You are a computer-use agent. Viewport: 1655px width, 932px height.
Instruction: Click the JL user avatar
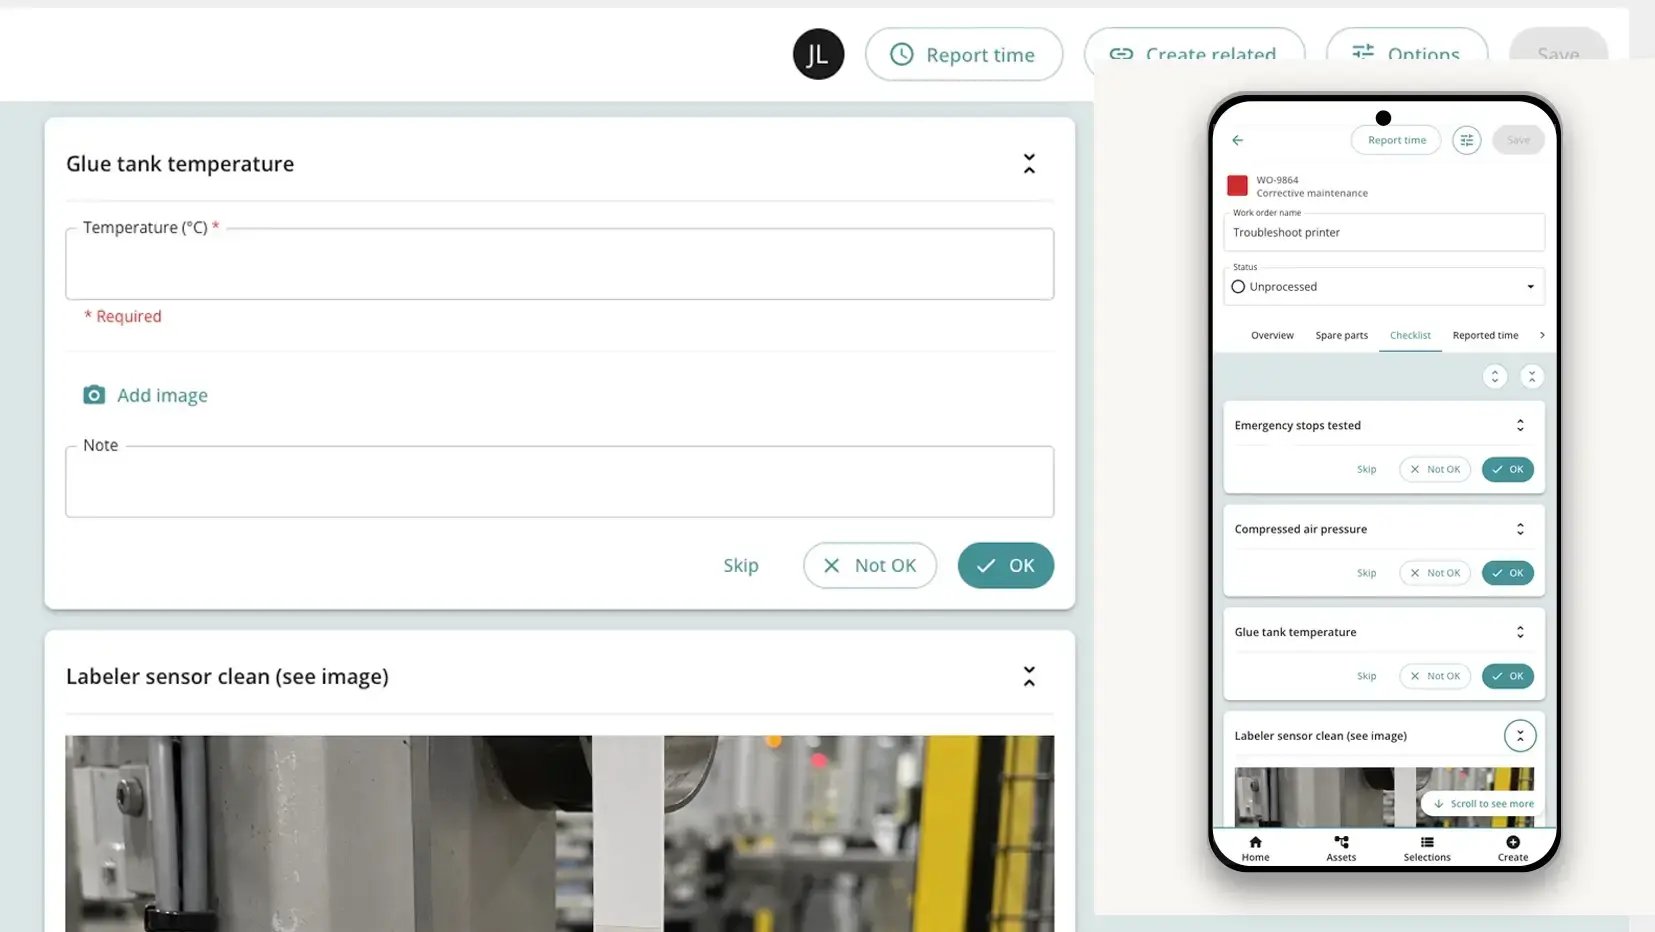click(818, 54)
